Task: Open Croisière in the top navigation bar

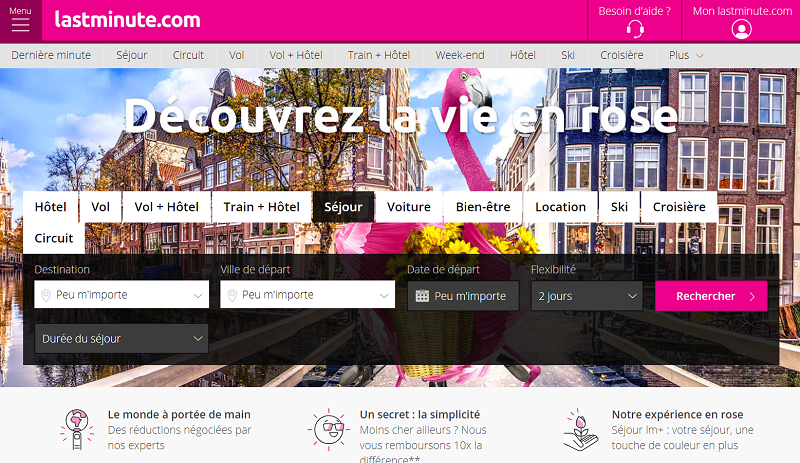Action: point(621,55)
